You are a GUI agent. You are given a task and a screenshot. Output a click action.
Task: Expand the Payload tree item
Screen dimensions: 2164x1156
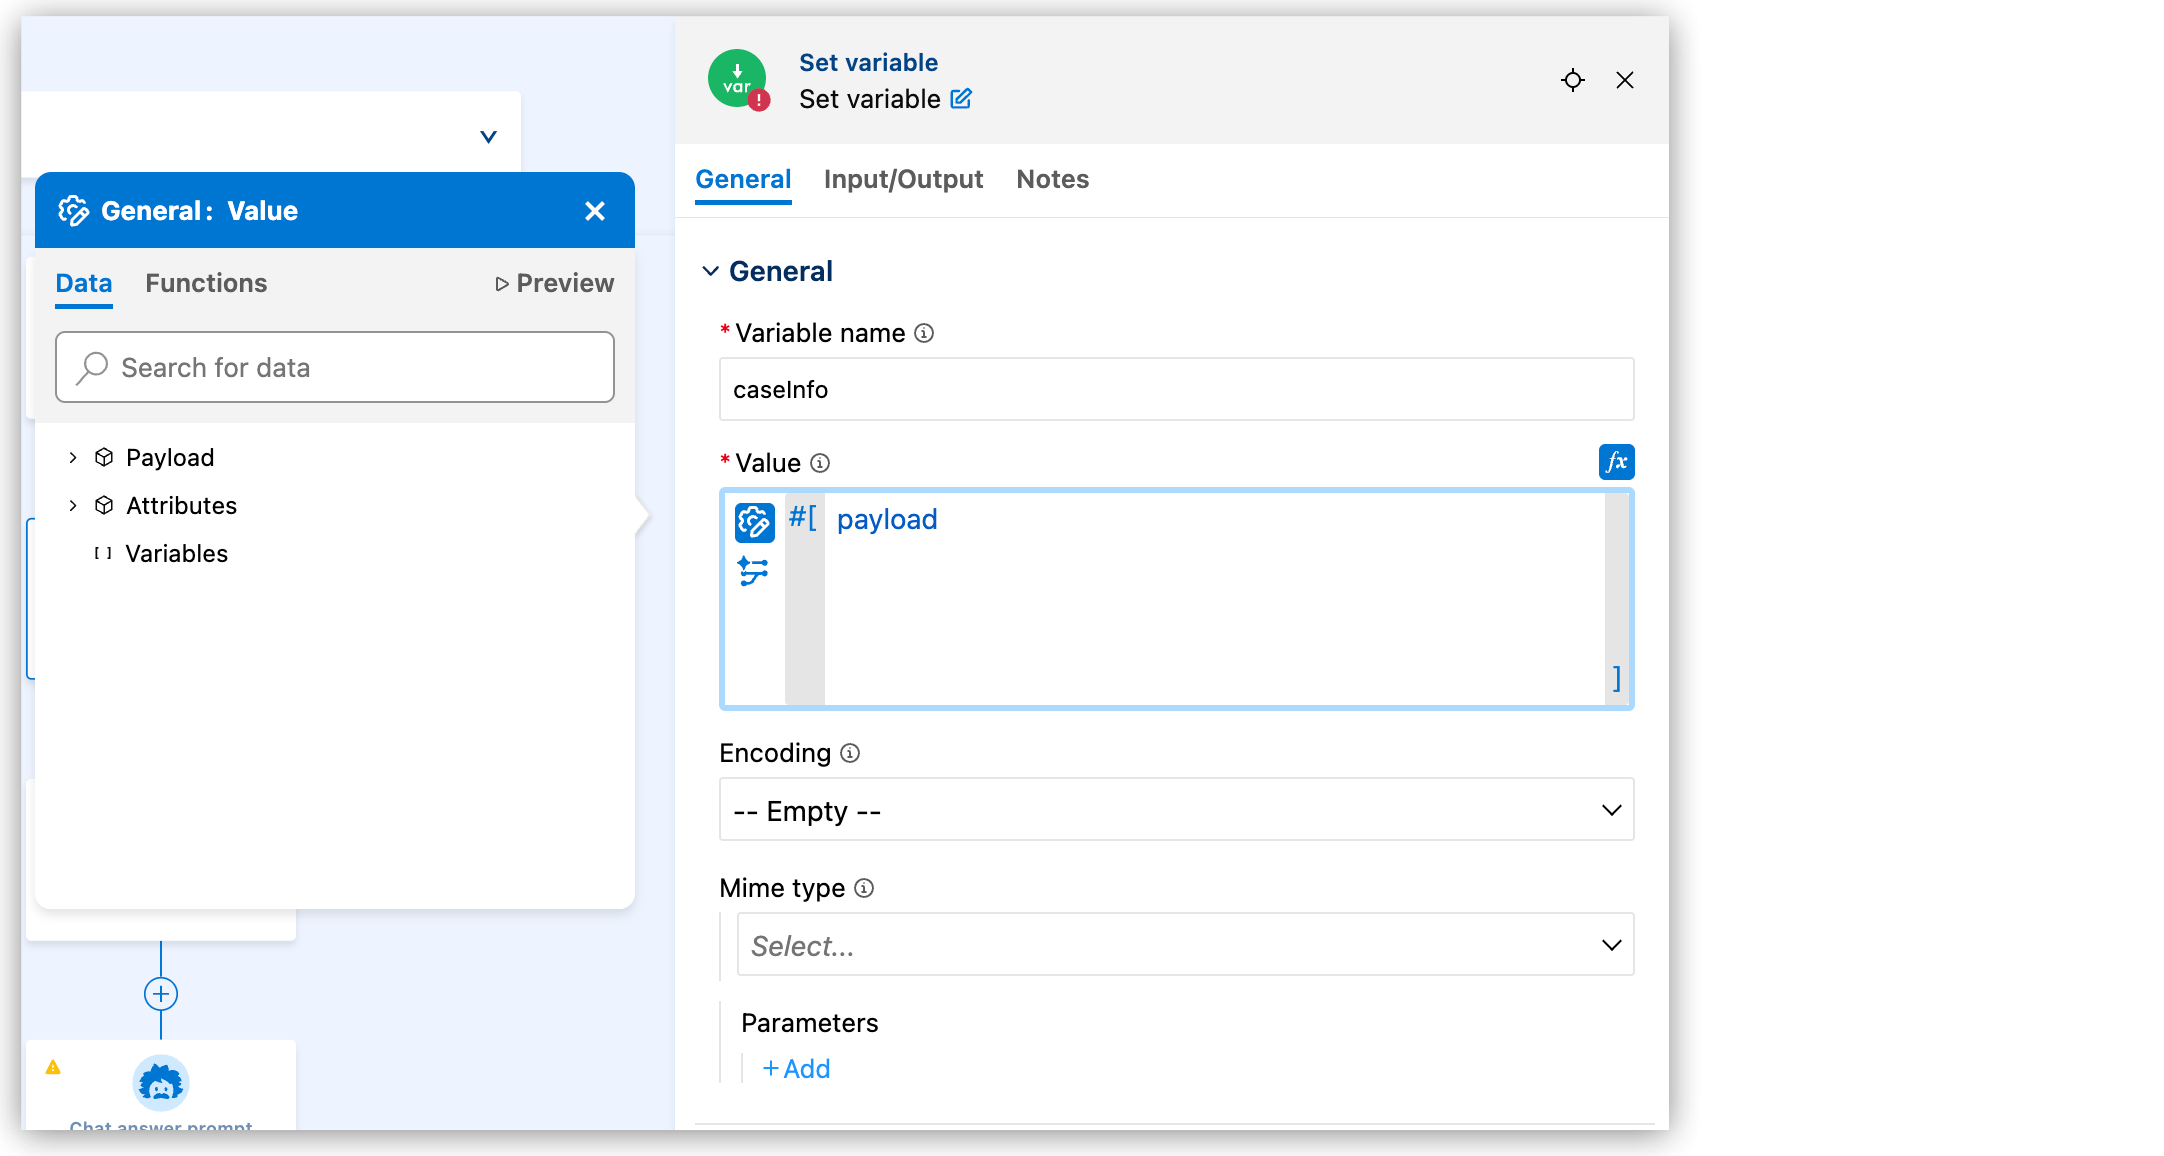[72, 457]
